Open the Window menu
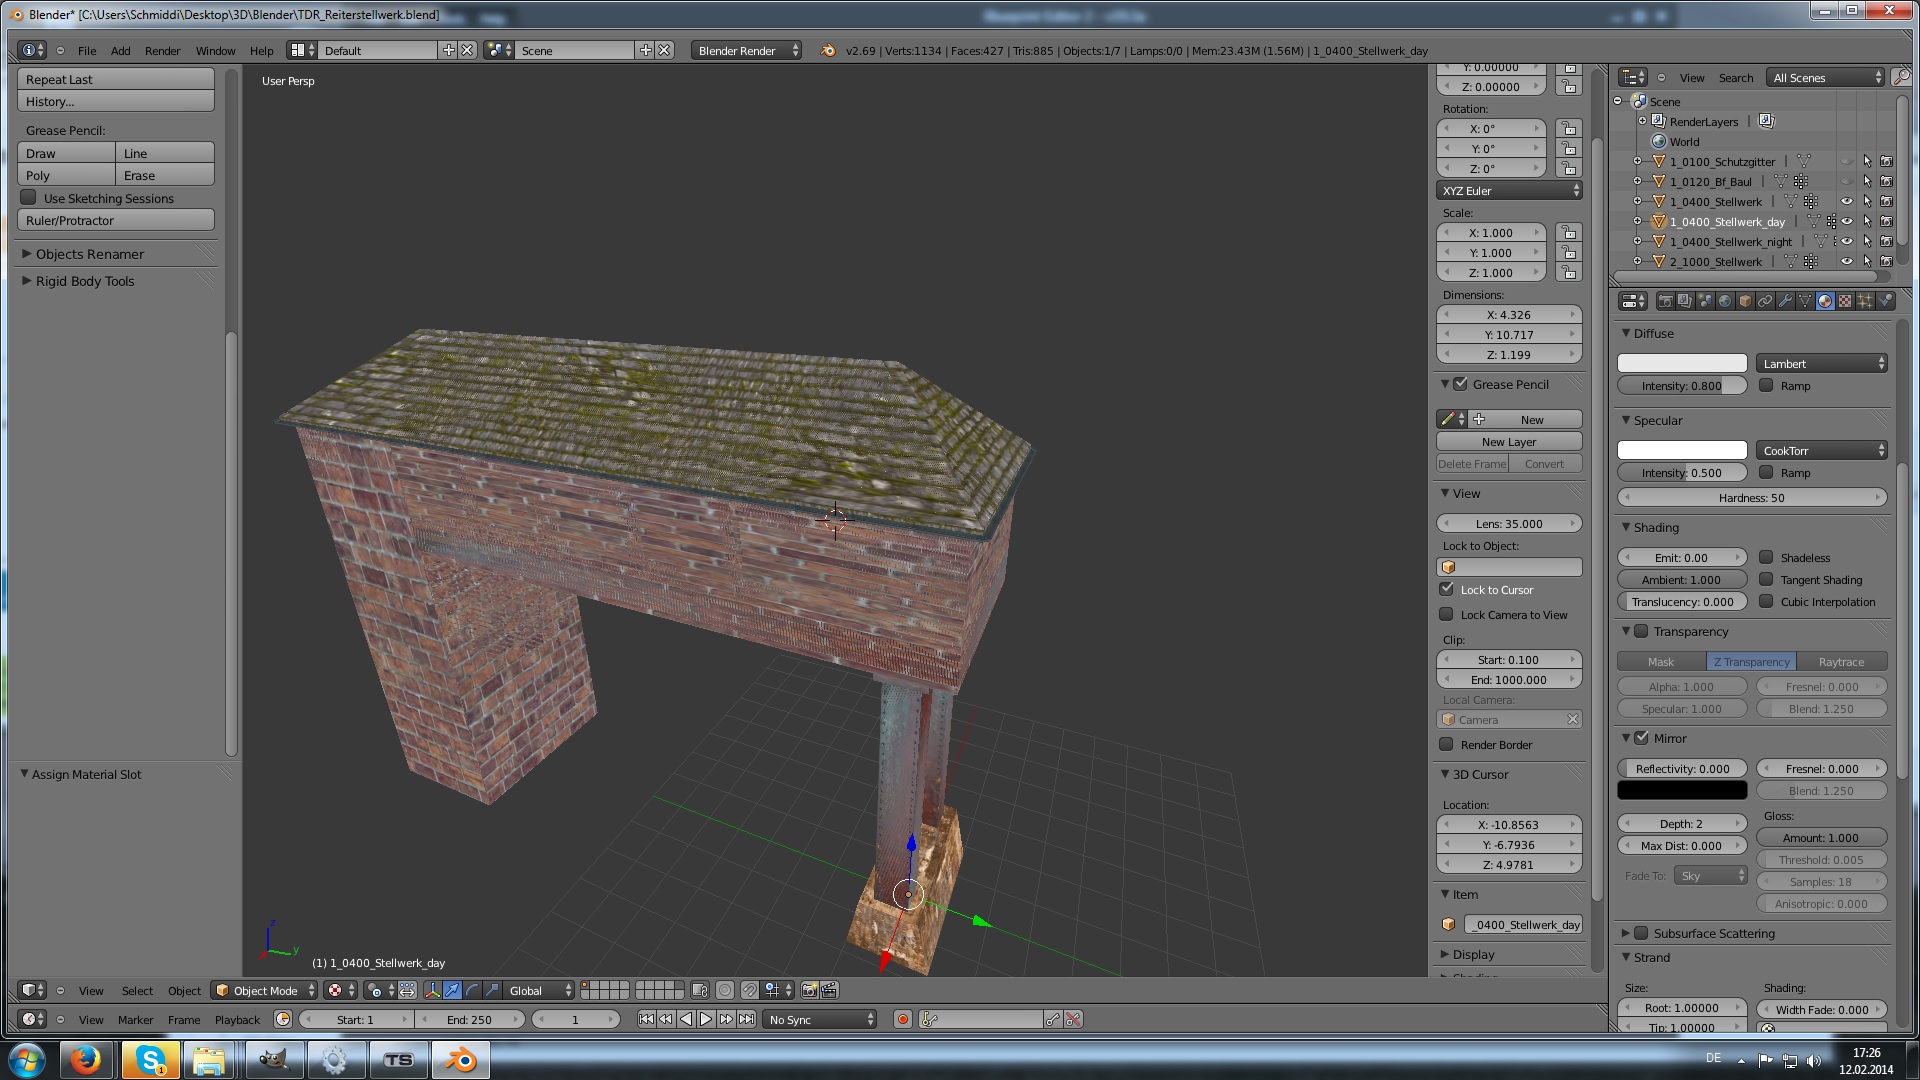This screenshot has height=1080, width=1920. click(x=215, y=50)
